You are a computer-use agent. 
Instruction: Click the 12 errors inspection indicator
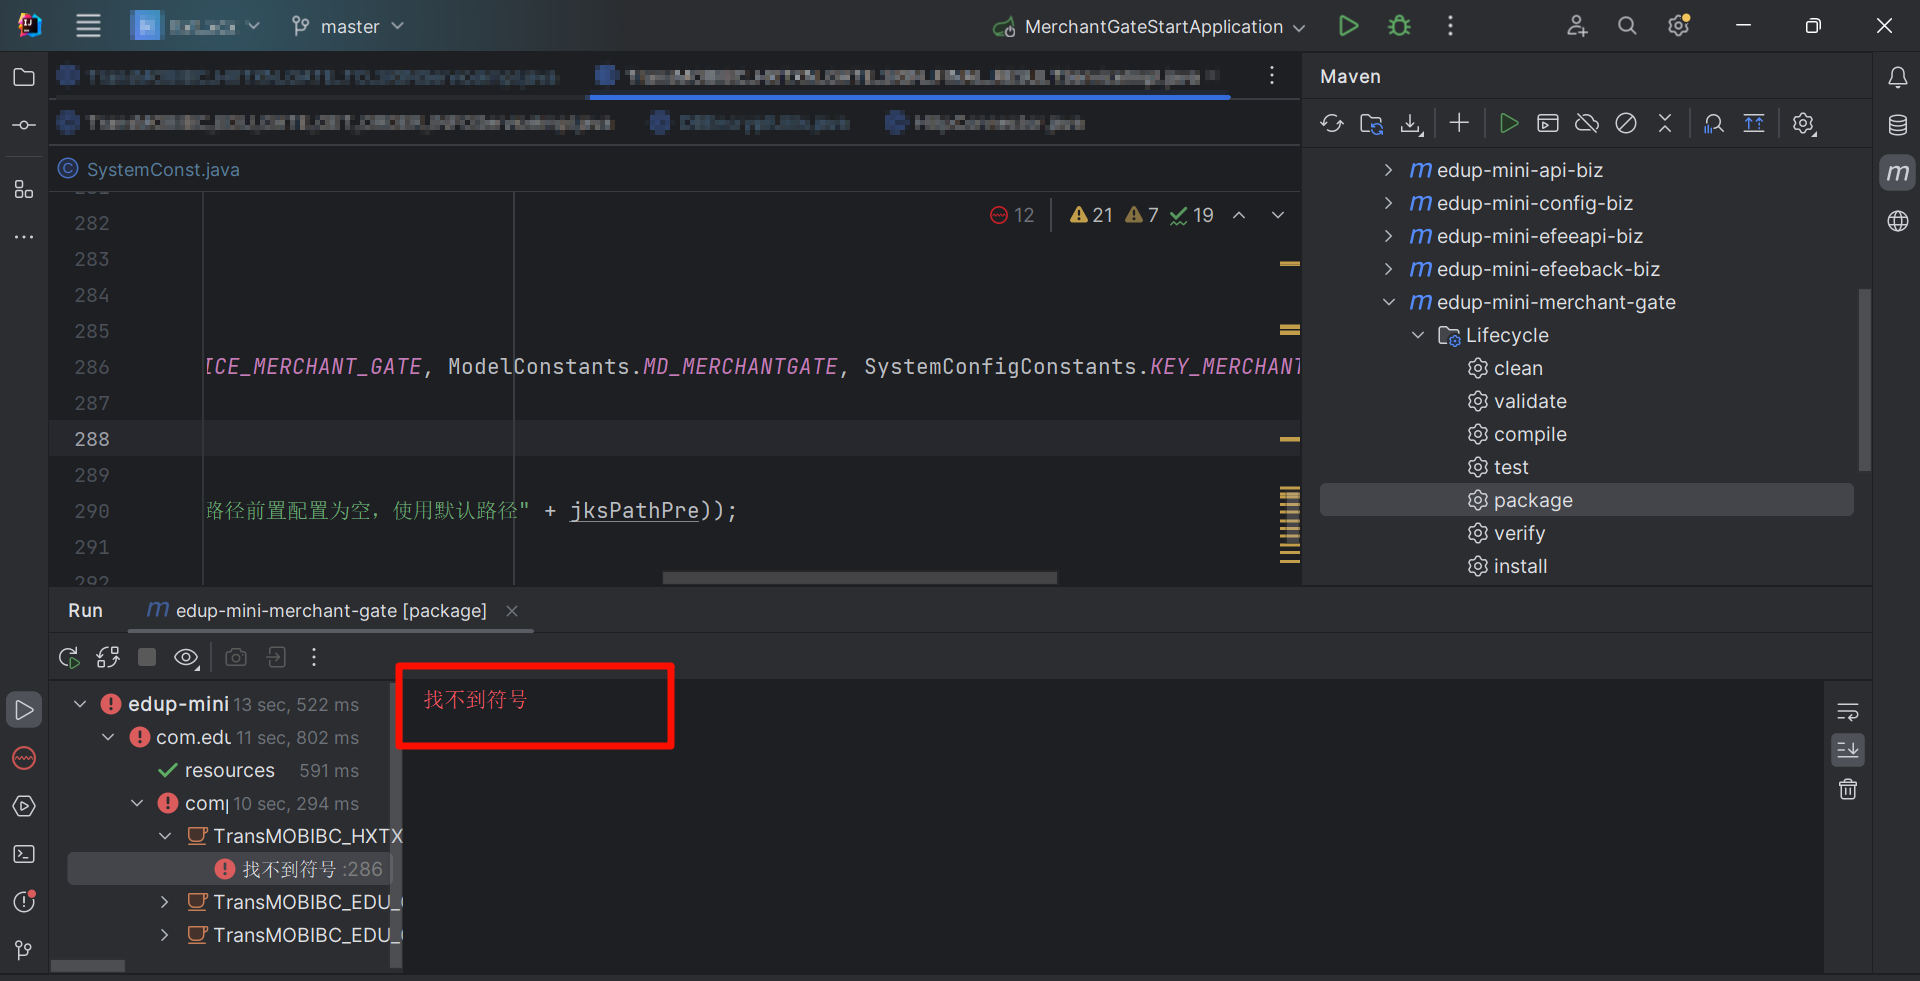pyautogui.click(x=1012, y=215)
